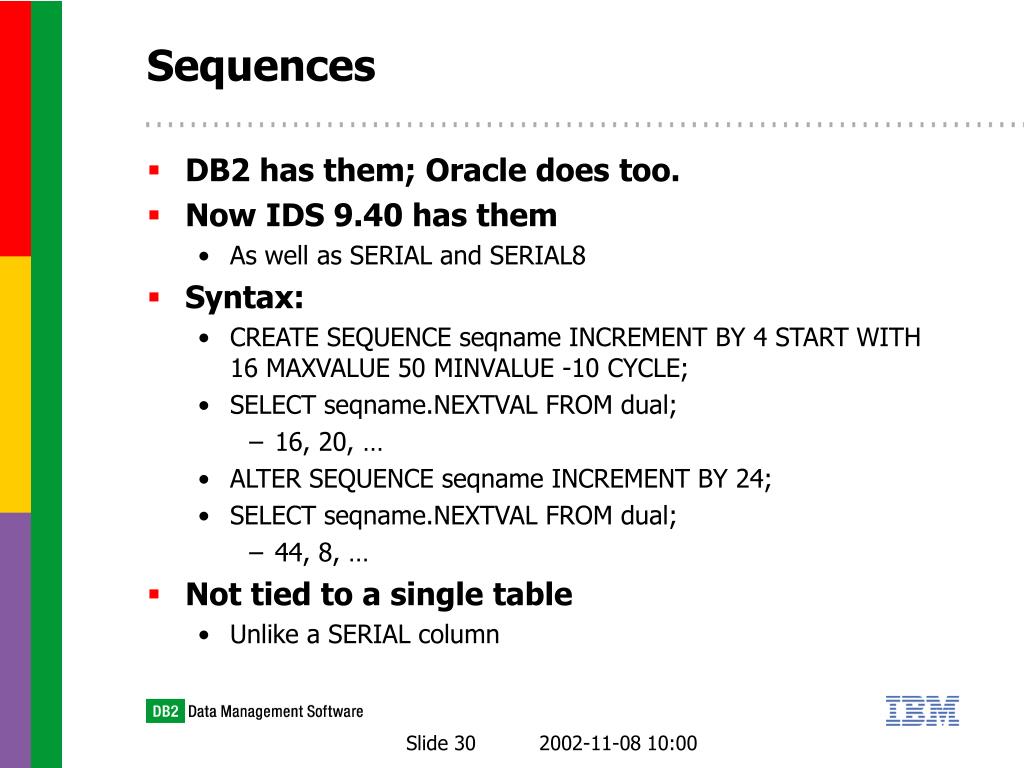Click the 2002-11-08 10:00 timestamp
The image size is (1024, 768).
tap(618, 743)
